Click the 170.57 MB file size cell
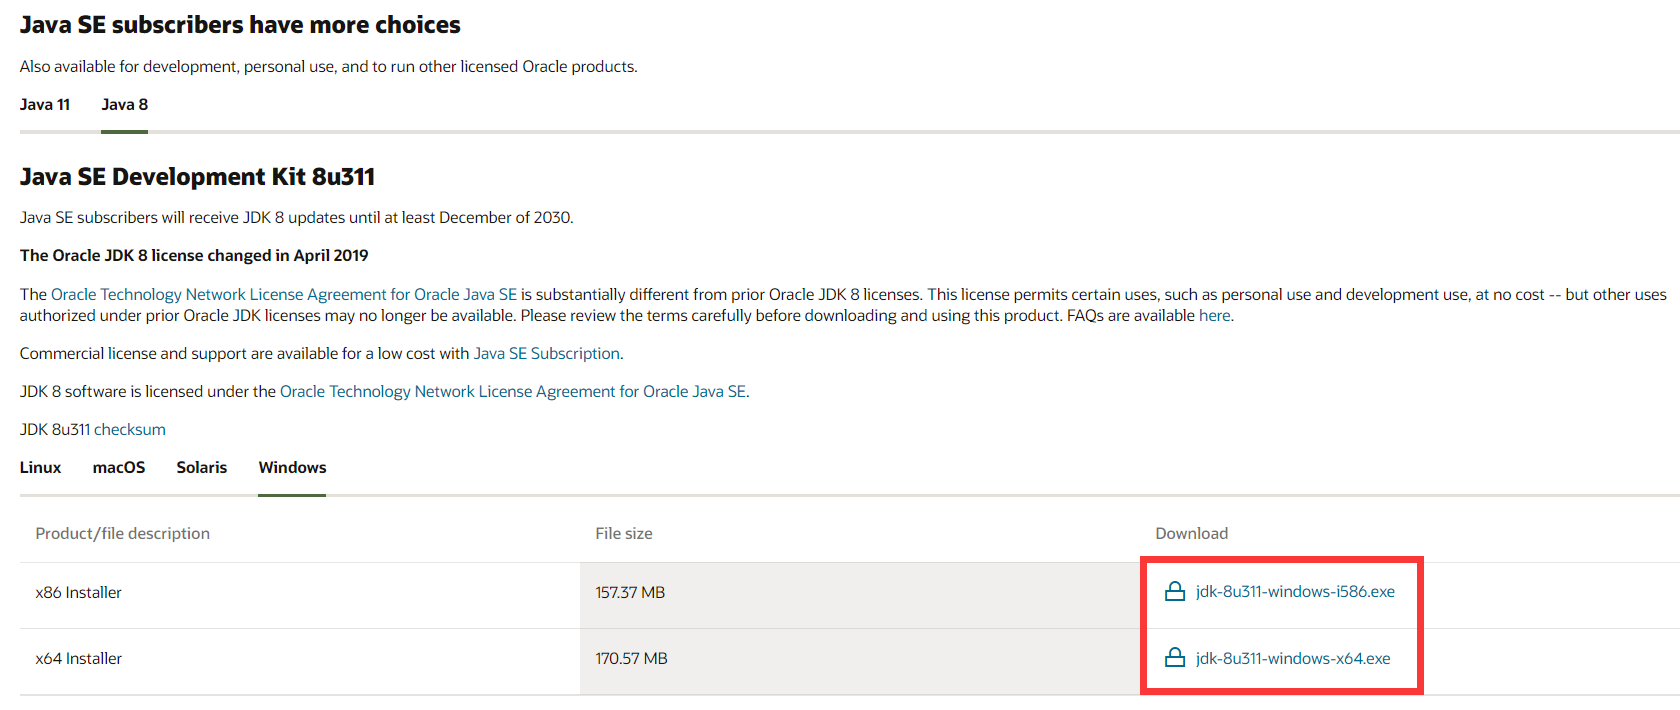The width and height of the screenshot is (1680, 710). point(632,659)
